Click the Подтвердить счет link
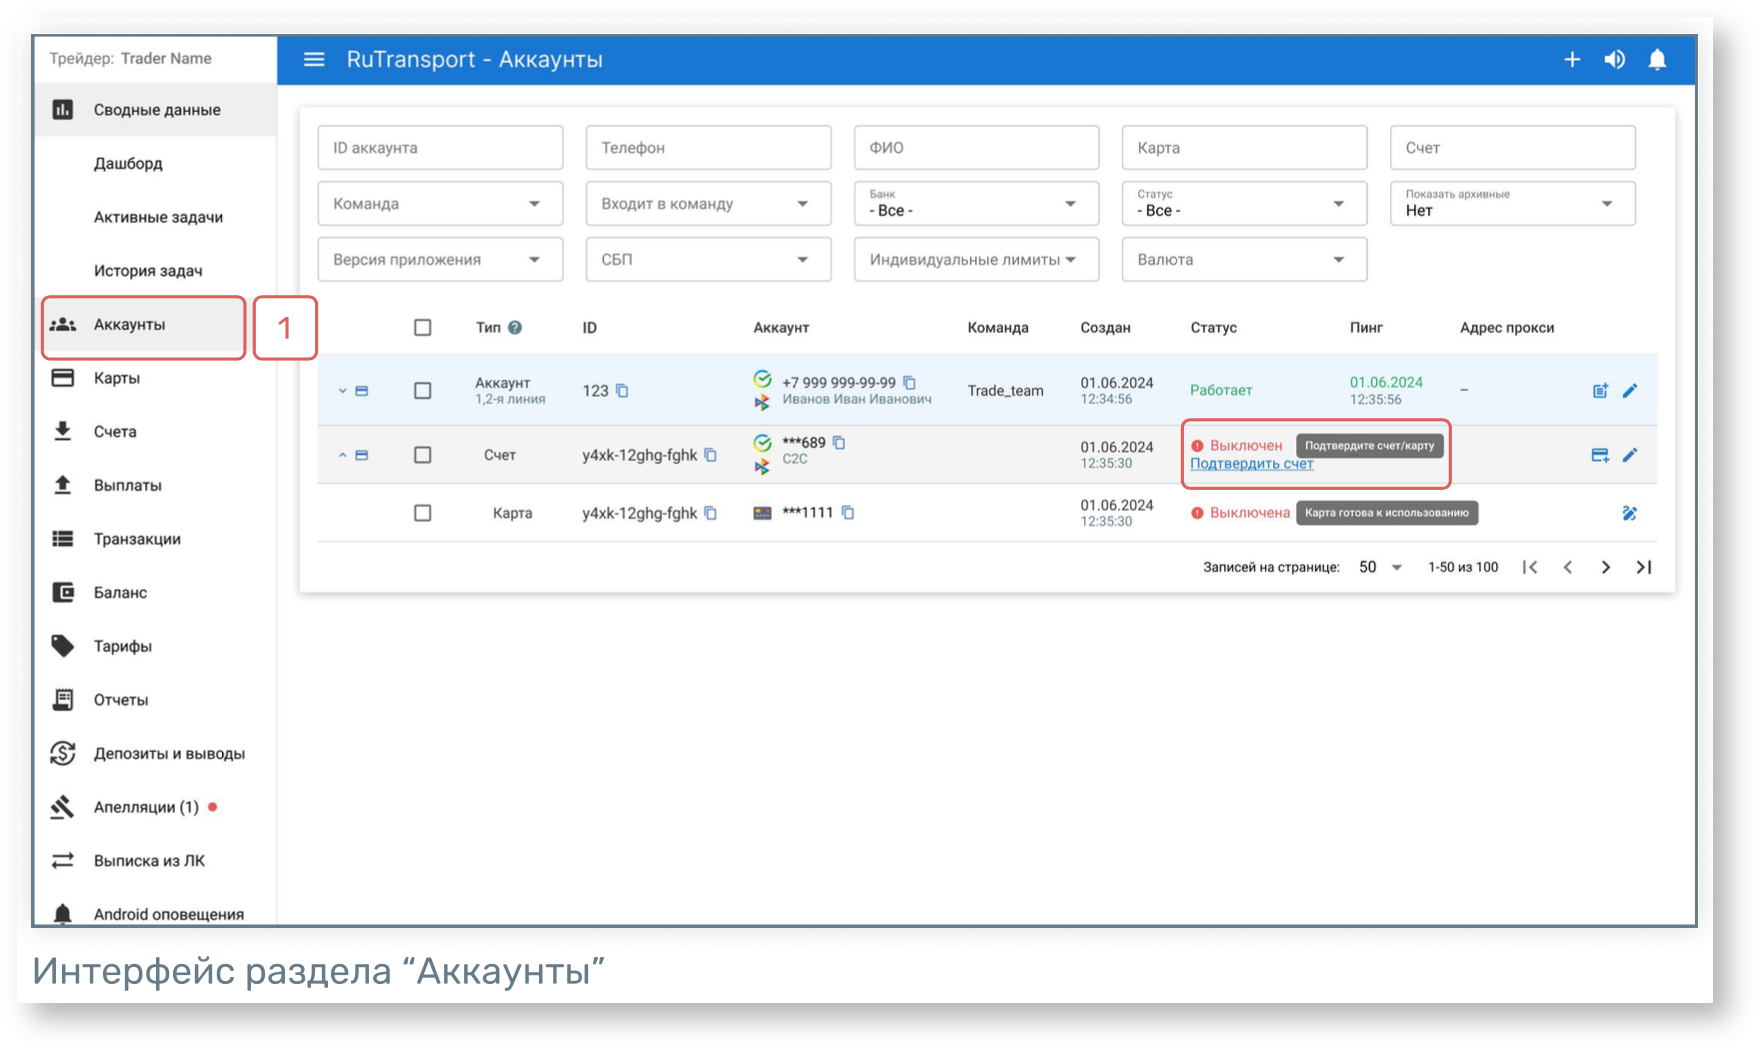 point(1251,464)
